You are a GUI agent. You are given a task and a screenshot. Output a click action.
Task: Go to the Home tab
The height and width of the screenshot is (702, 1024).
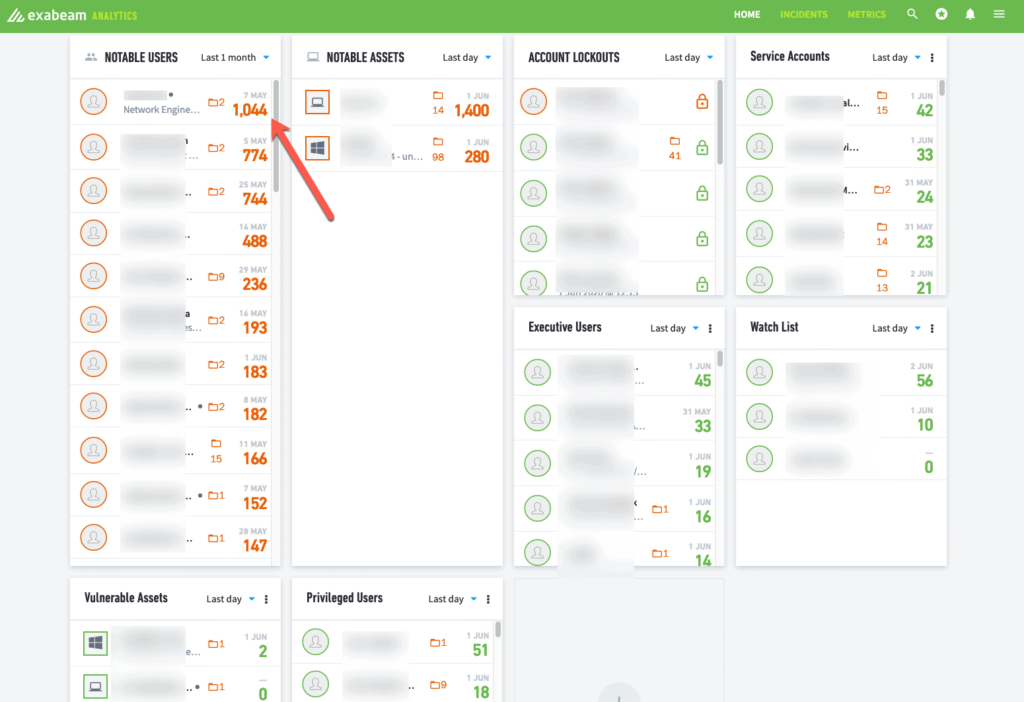click(746, 15)
